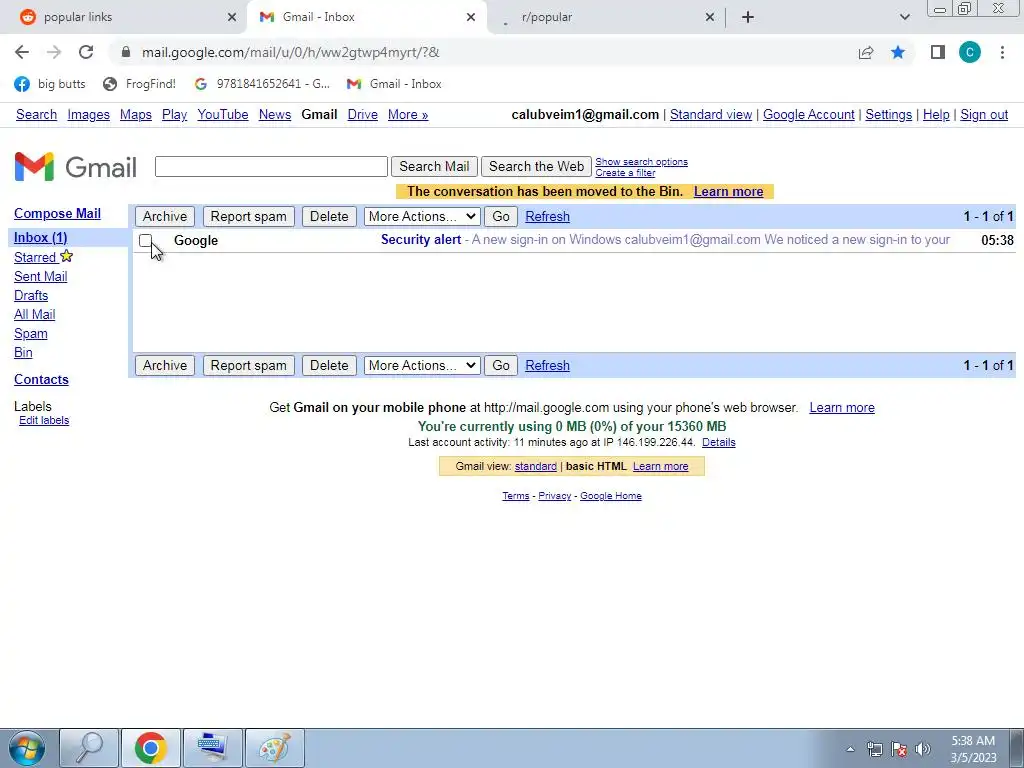Select the Google Security alert email checkbox
Screen dimensions: 1024x768
146,240
